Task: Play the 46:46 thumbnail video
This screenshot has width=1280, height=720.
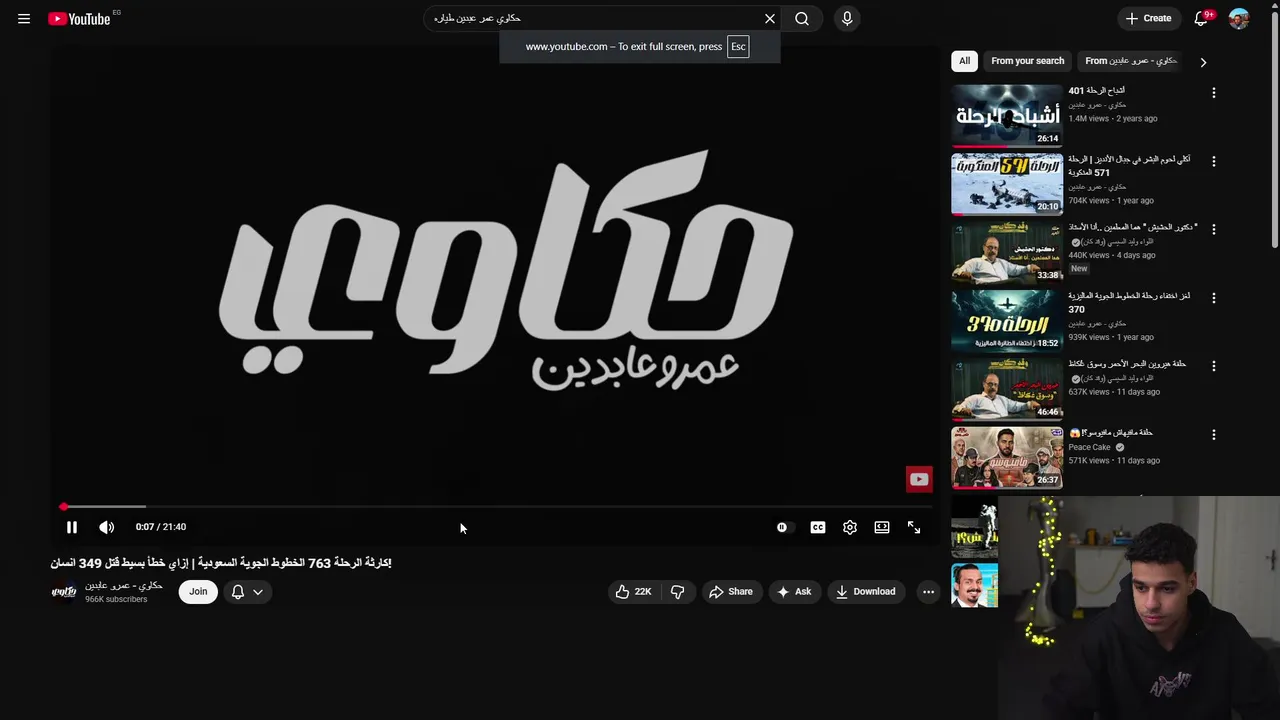Action: point(1007,388)
